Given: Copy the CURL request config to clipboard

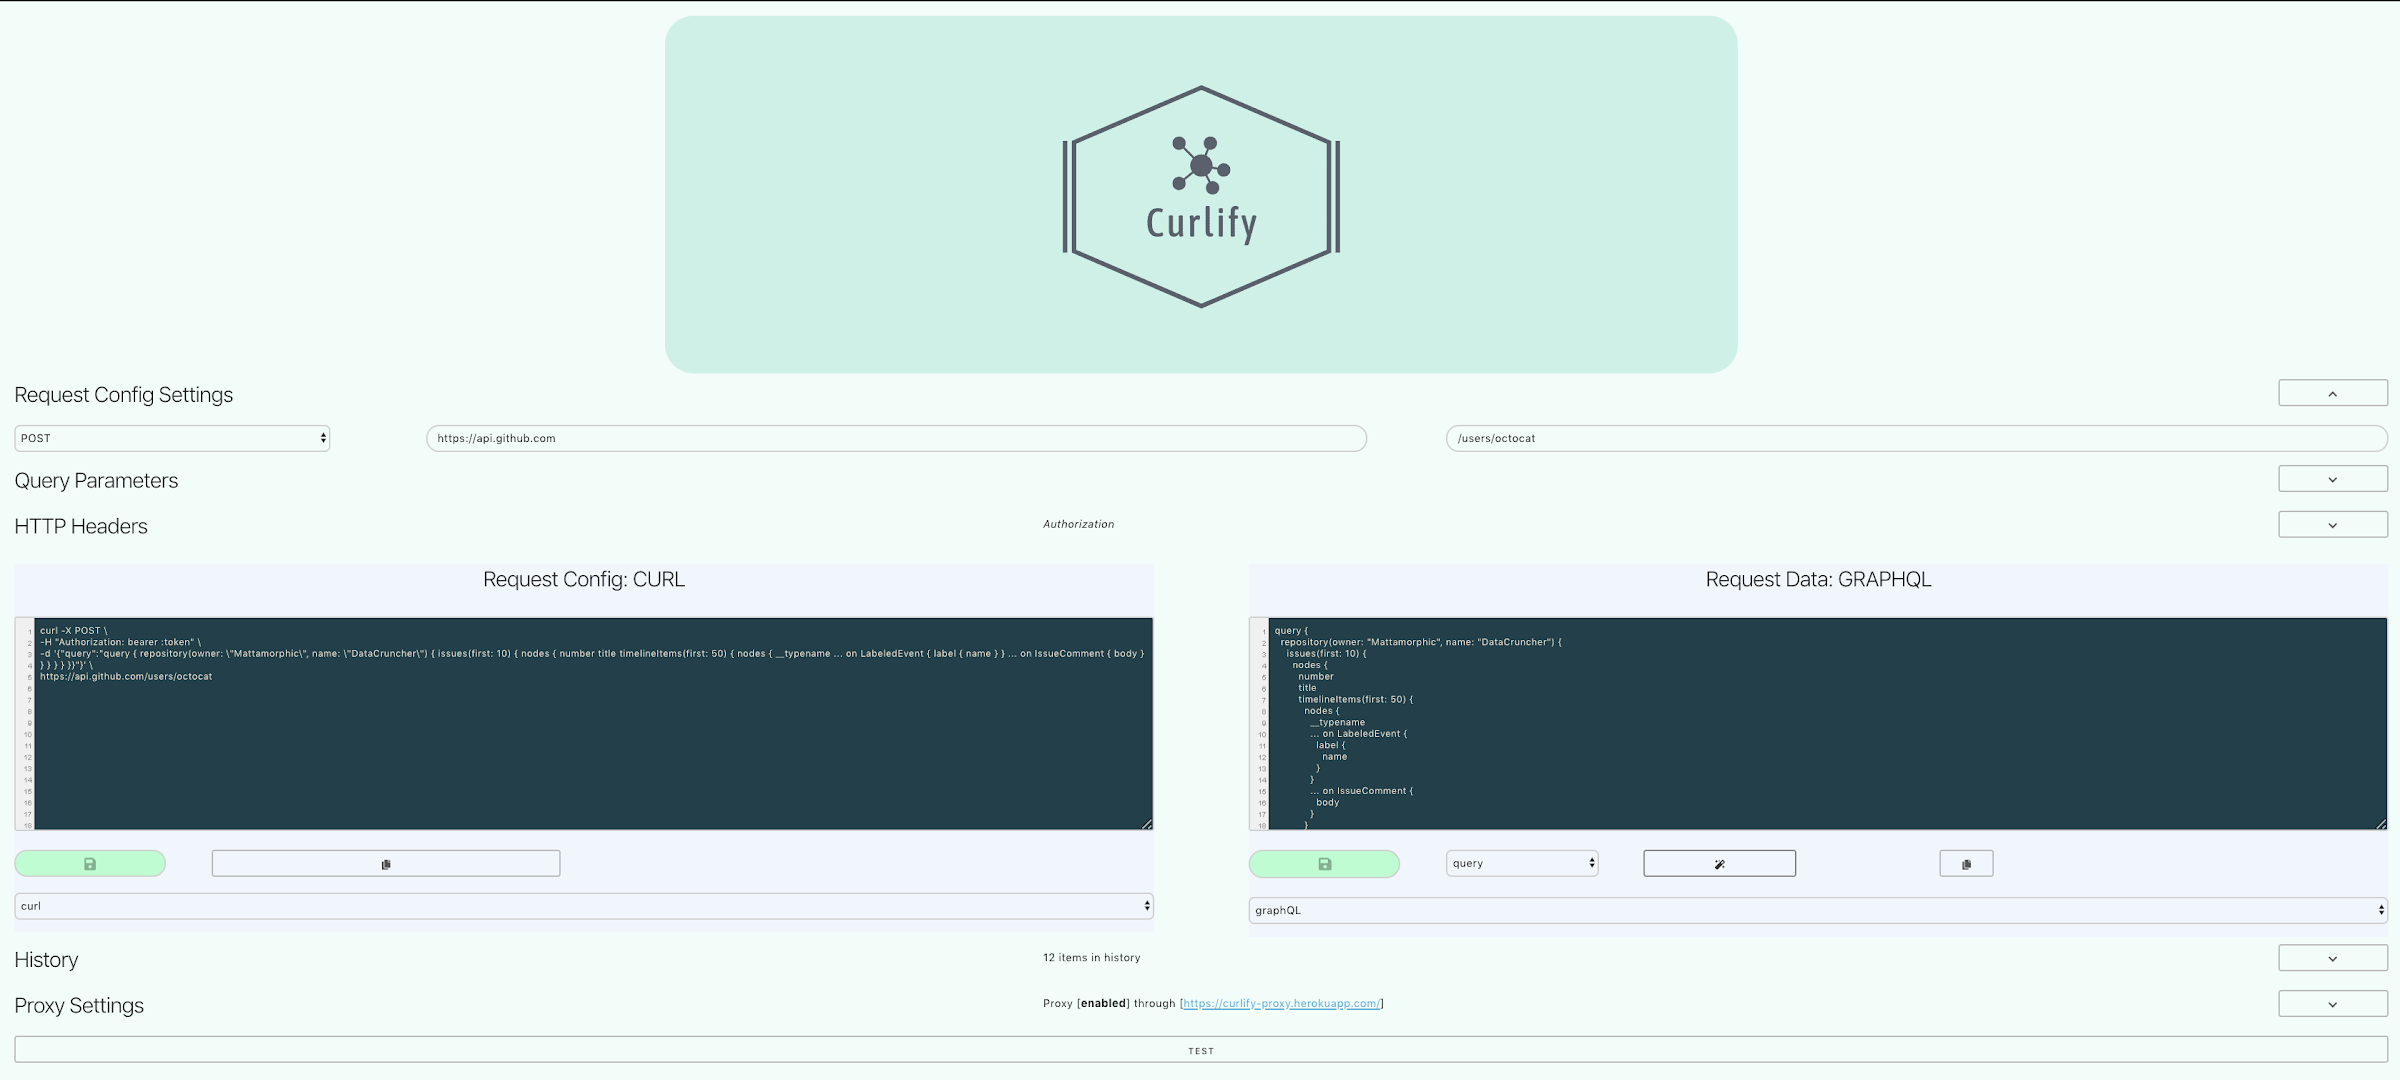Looking at the screenshot, I should (x=386, y=863).
